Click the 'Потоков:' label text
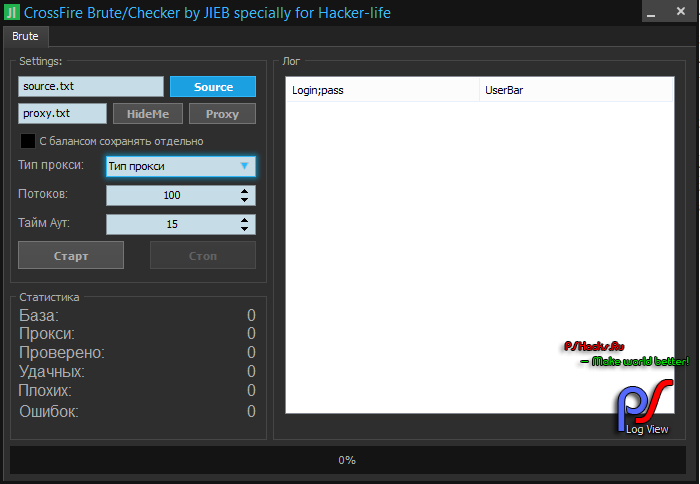This screenshot has width=700, height=484. point(43,194)
